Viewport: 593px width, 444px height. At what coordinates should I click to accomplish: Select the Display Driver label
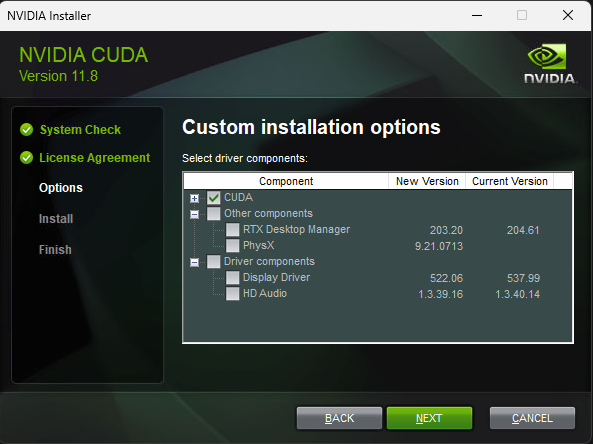click(276, 277)
